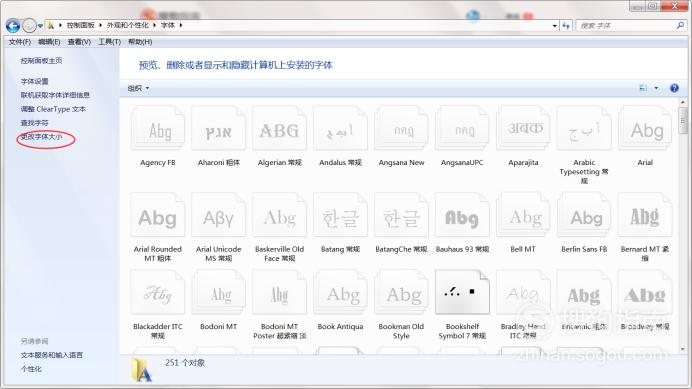The width and height of the screenshot is (692, 389).
Task: Open 查找字符 link
Action: pyautogui.click(x=34, y=123)
